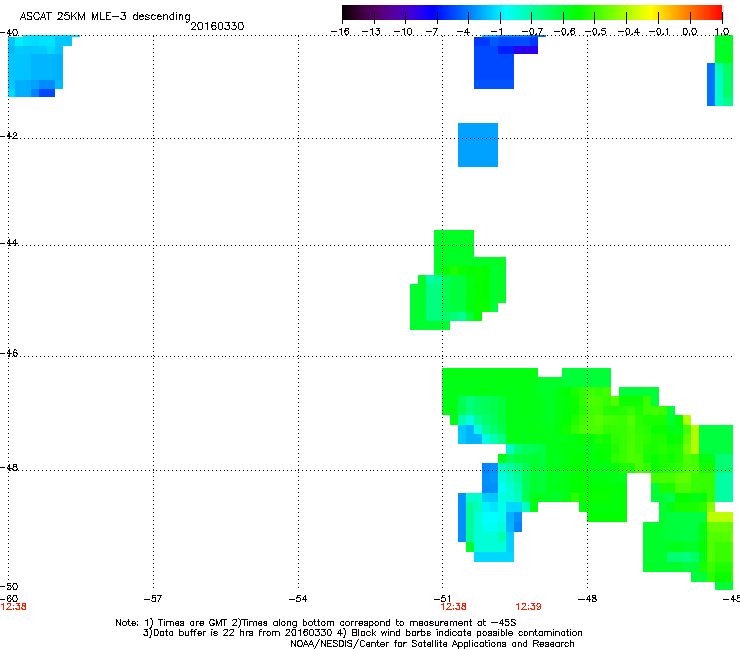Click the '-4' color scale label
The image size is (740, 650).
[463, 32]
